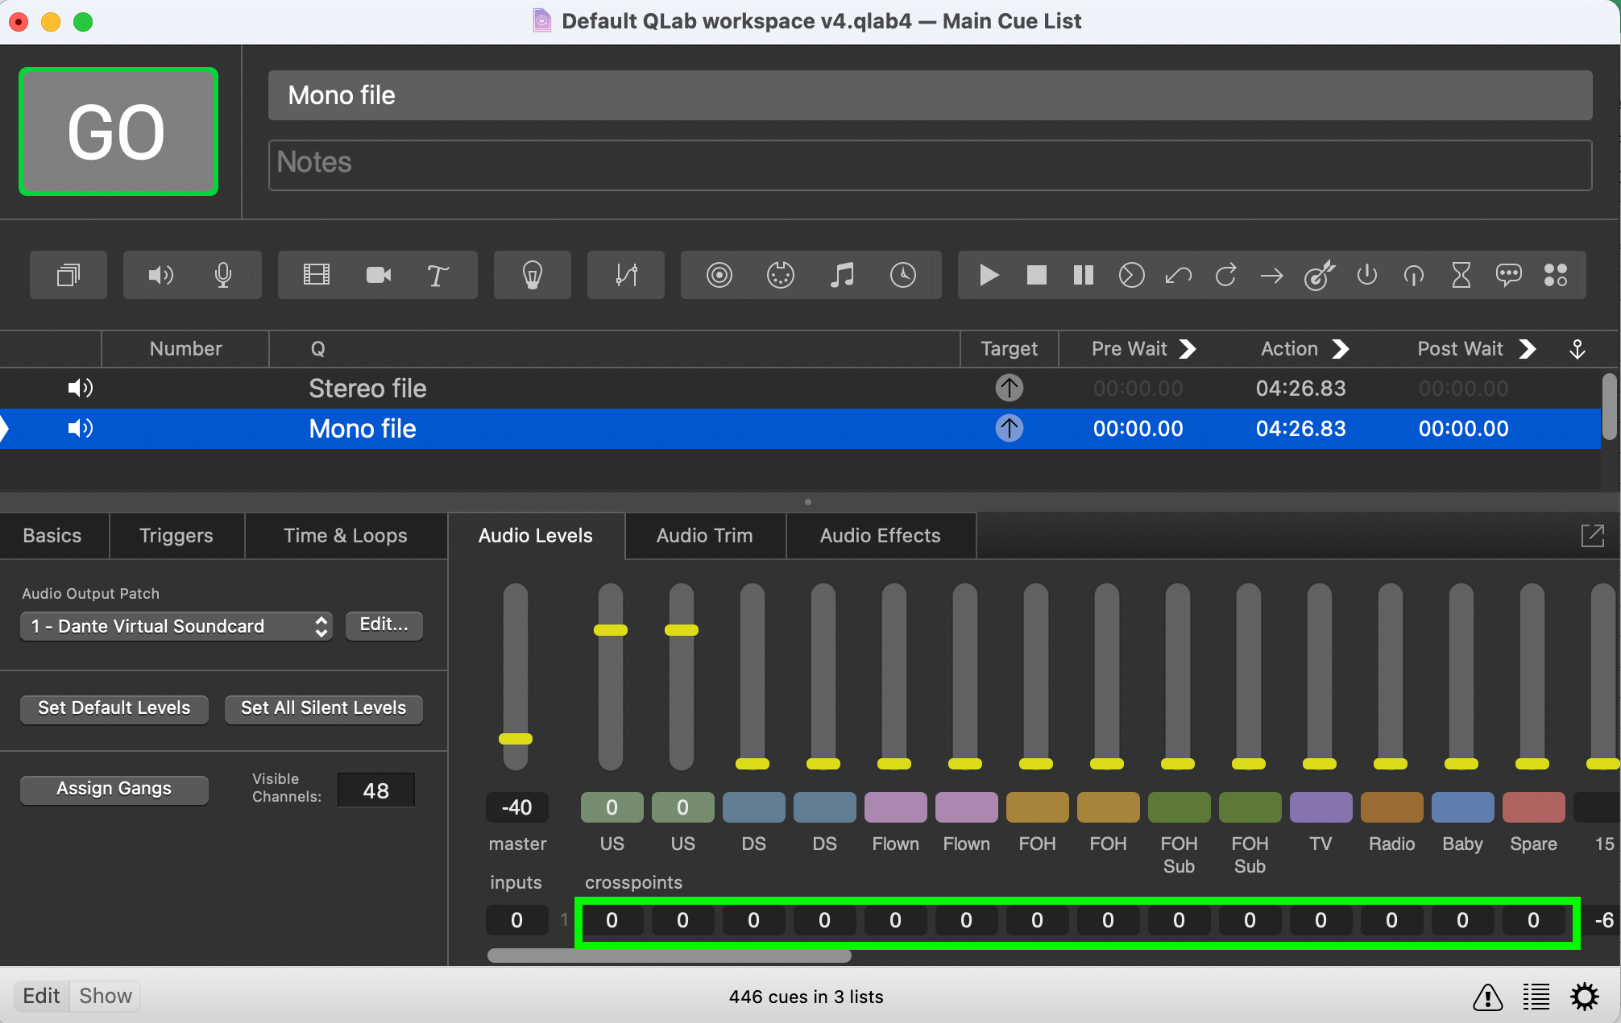The image size is (1621, 1023).
Task: Add a Script cue via four-dots icon
Action: (1556, 275)
